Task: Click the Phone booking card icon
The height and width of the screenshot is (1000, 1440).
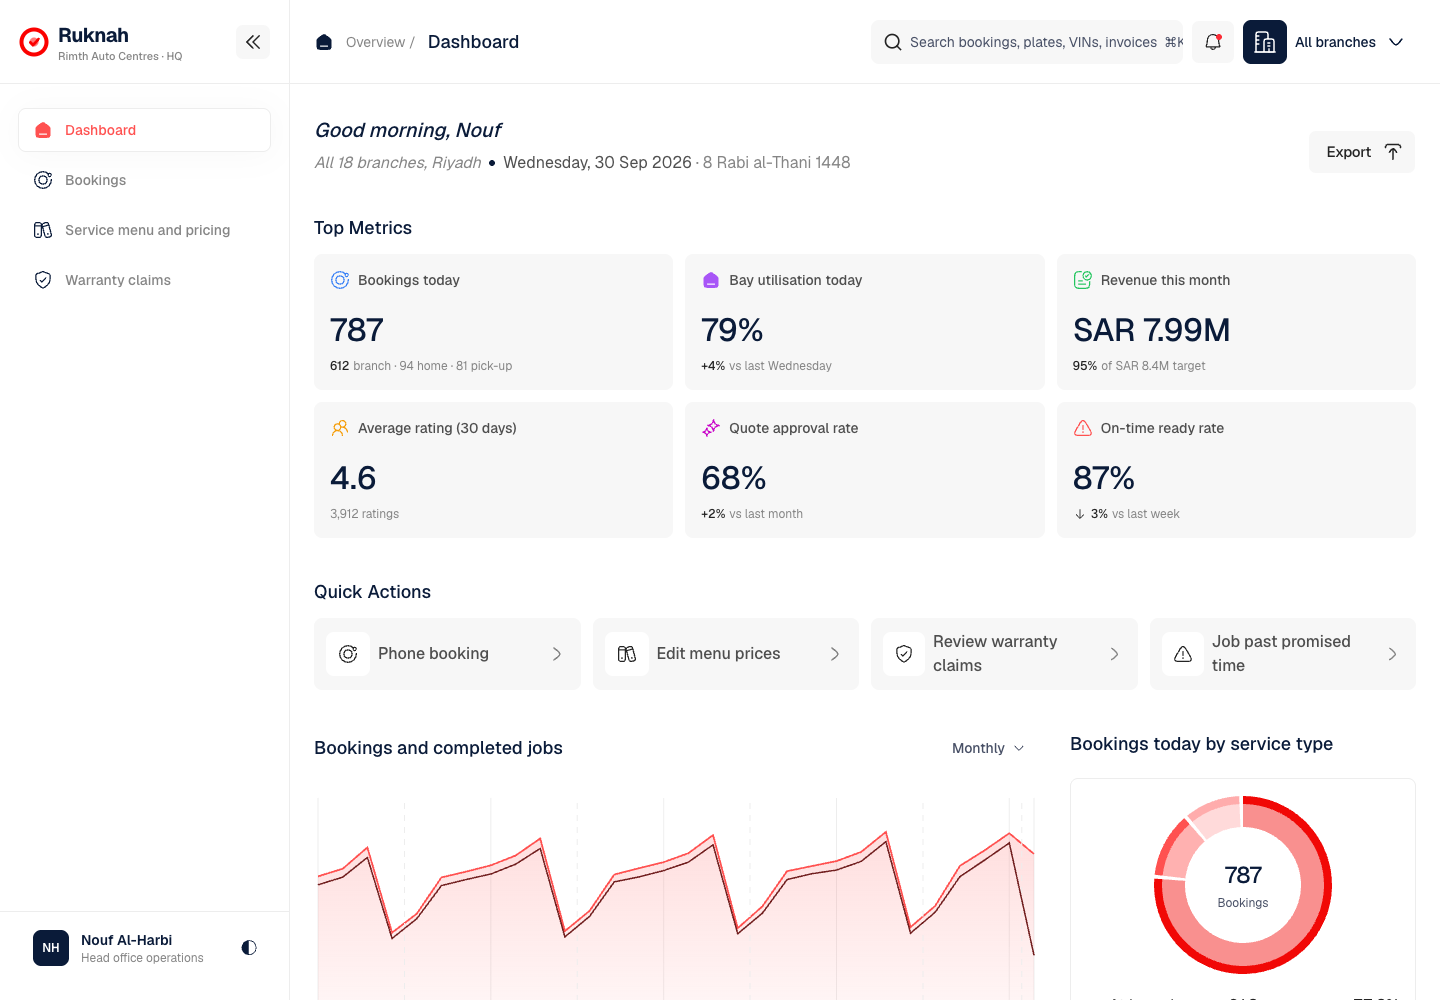Action: 348,654
